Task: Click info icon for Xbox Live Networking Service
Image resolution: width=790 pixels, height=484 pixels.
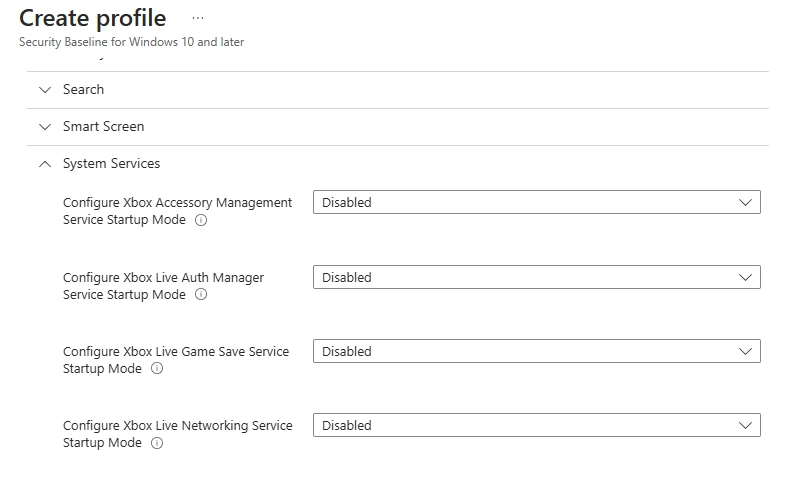Action: pyautogui.click(x=157, y=443)
